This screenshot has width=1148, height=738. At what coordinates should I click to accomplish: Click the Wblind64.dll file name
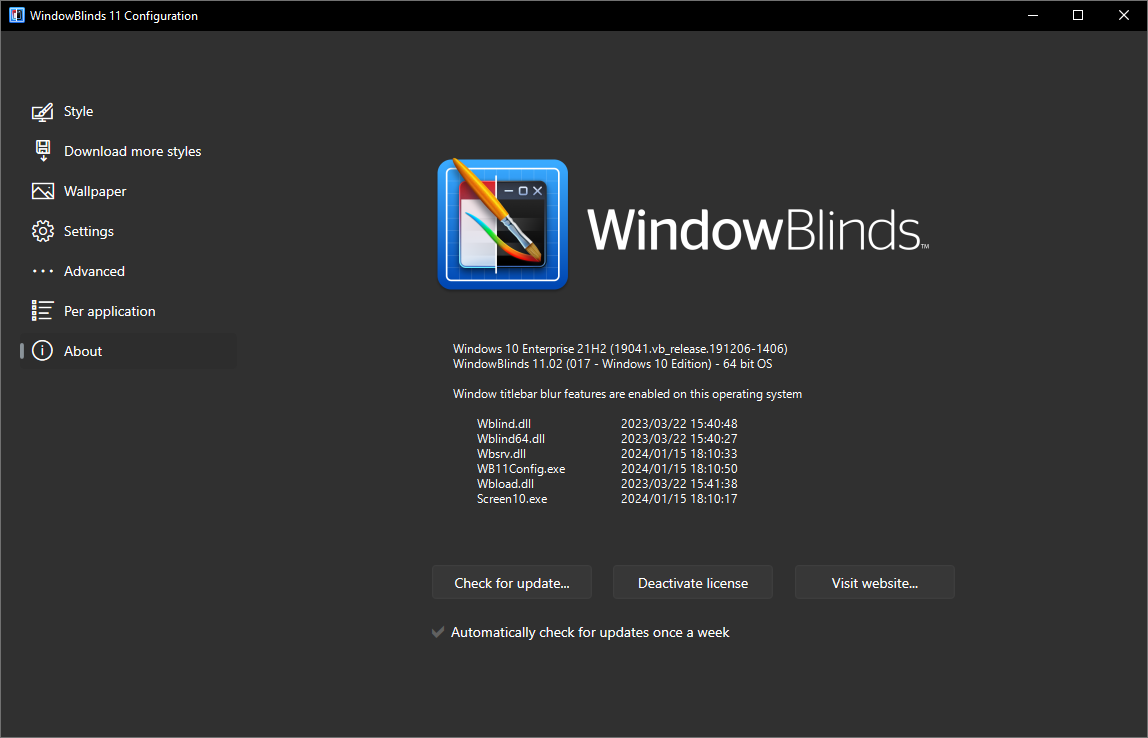coord(511,439)
